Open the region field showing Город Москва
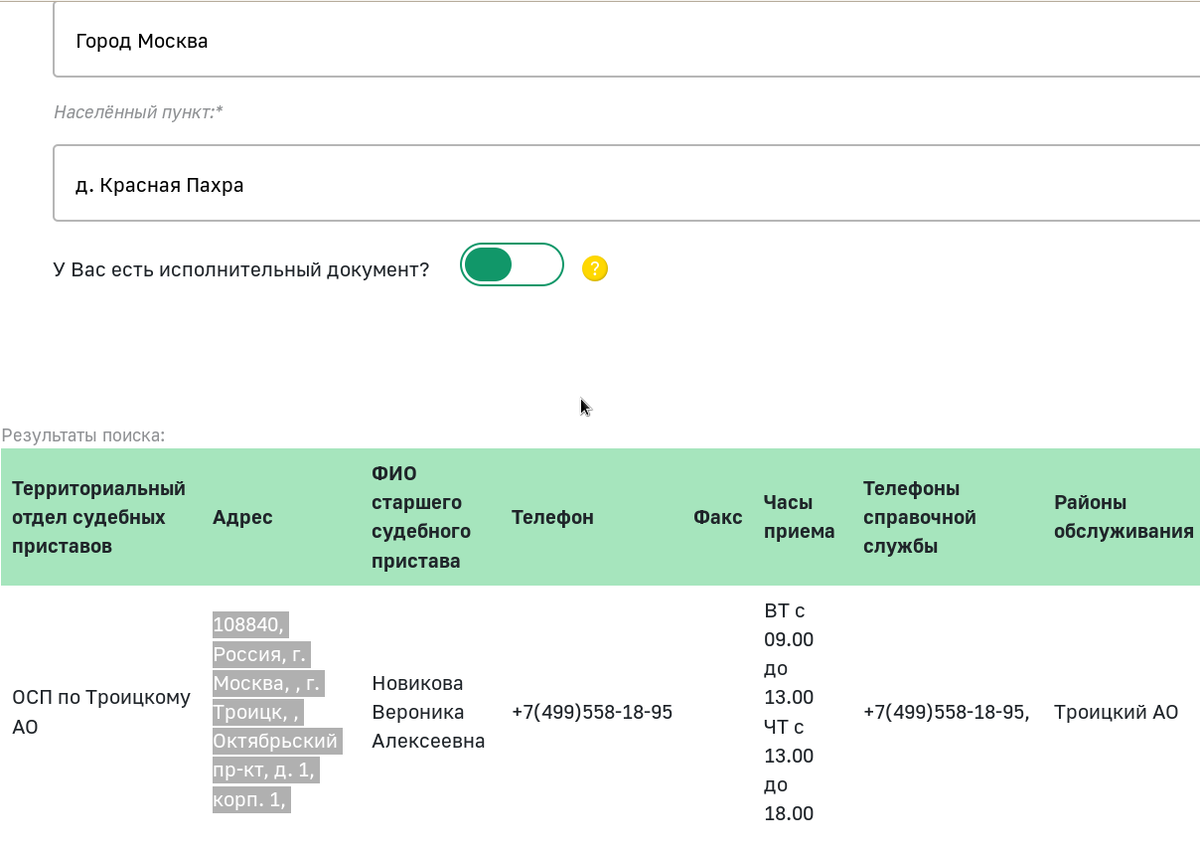The height and width of the screenshot is (857, 1200). click(x=627, y=40)
